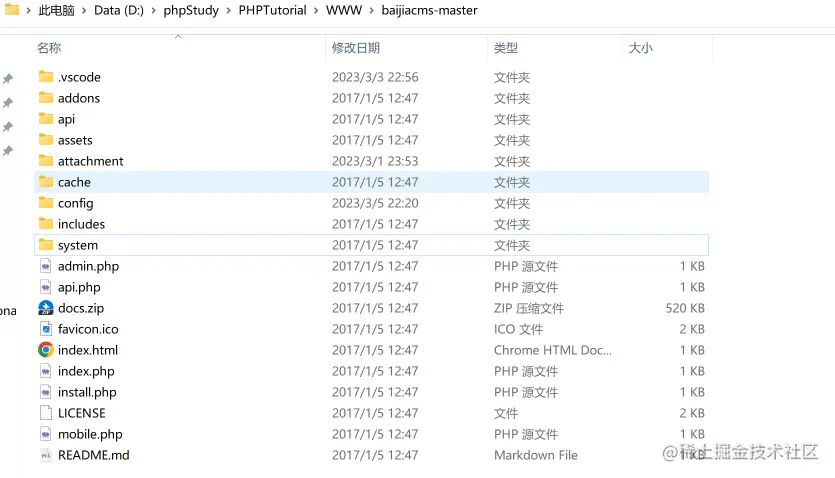The height and width of the screenshot is (478, 835).
Task: Select the index.html file name
Action: pyautogui.click(x=88, y=350)
